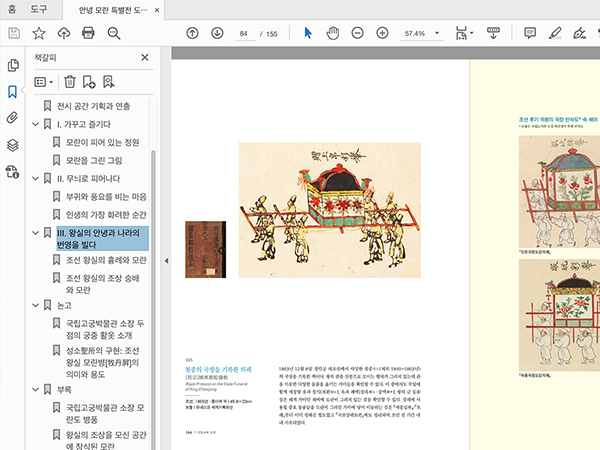Viewport: 600px width, 450px height.
Task: Collapse the 'II. 무늬로 피어나다' bookmark
Action: (36, 178)
